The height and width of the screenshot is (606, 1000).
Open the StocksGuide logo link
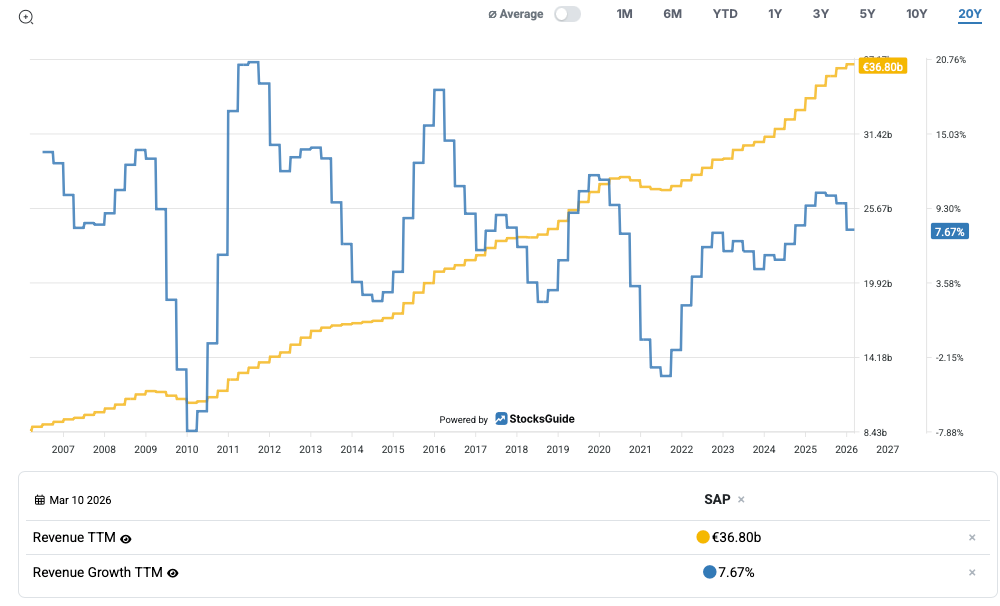535,419
